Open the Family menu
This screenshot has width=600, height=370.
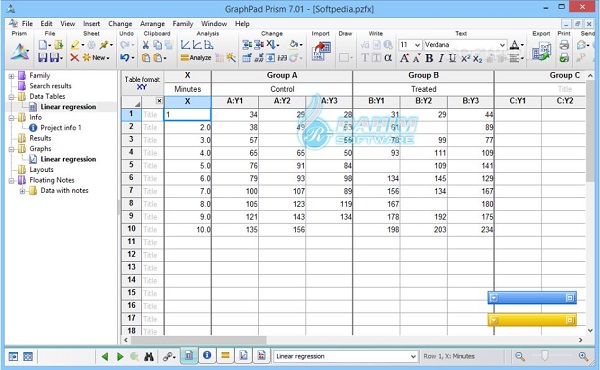183,24
